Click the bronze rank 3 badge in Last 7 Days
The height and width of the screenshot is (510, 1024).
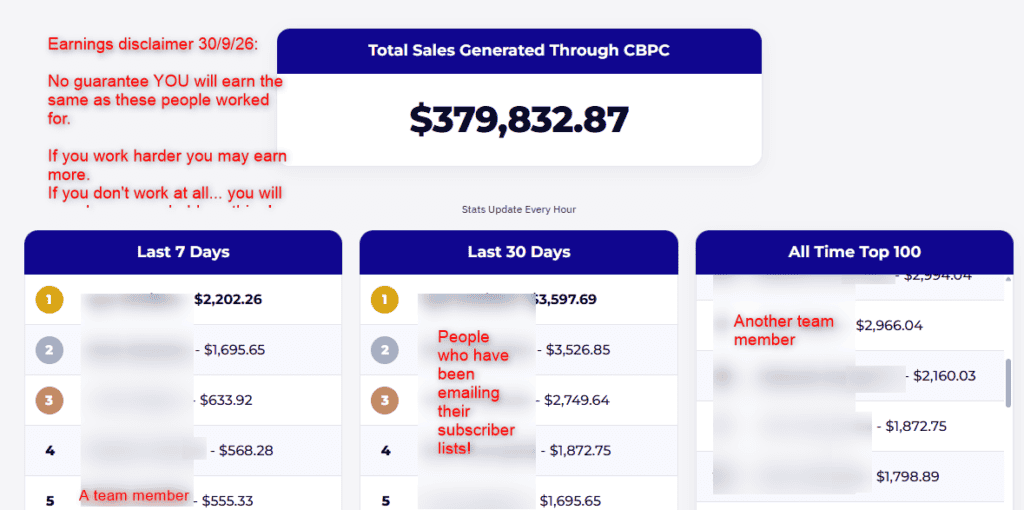point(49,400)
